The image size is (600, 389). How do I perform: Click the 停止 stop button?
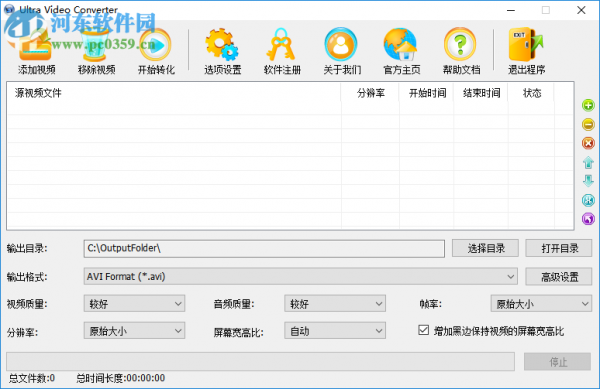point(558,361)
